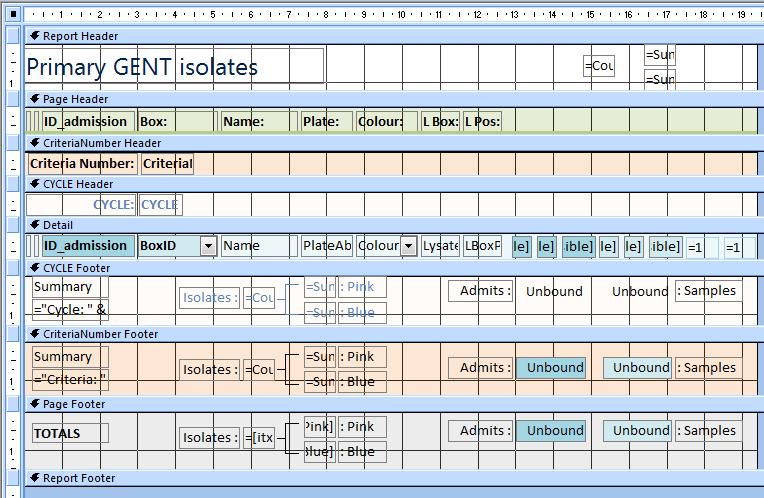Select Unbound box beside Admits in Page Footer
The height and width of the screenshot is (498, 764).
[551, 431]
